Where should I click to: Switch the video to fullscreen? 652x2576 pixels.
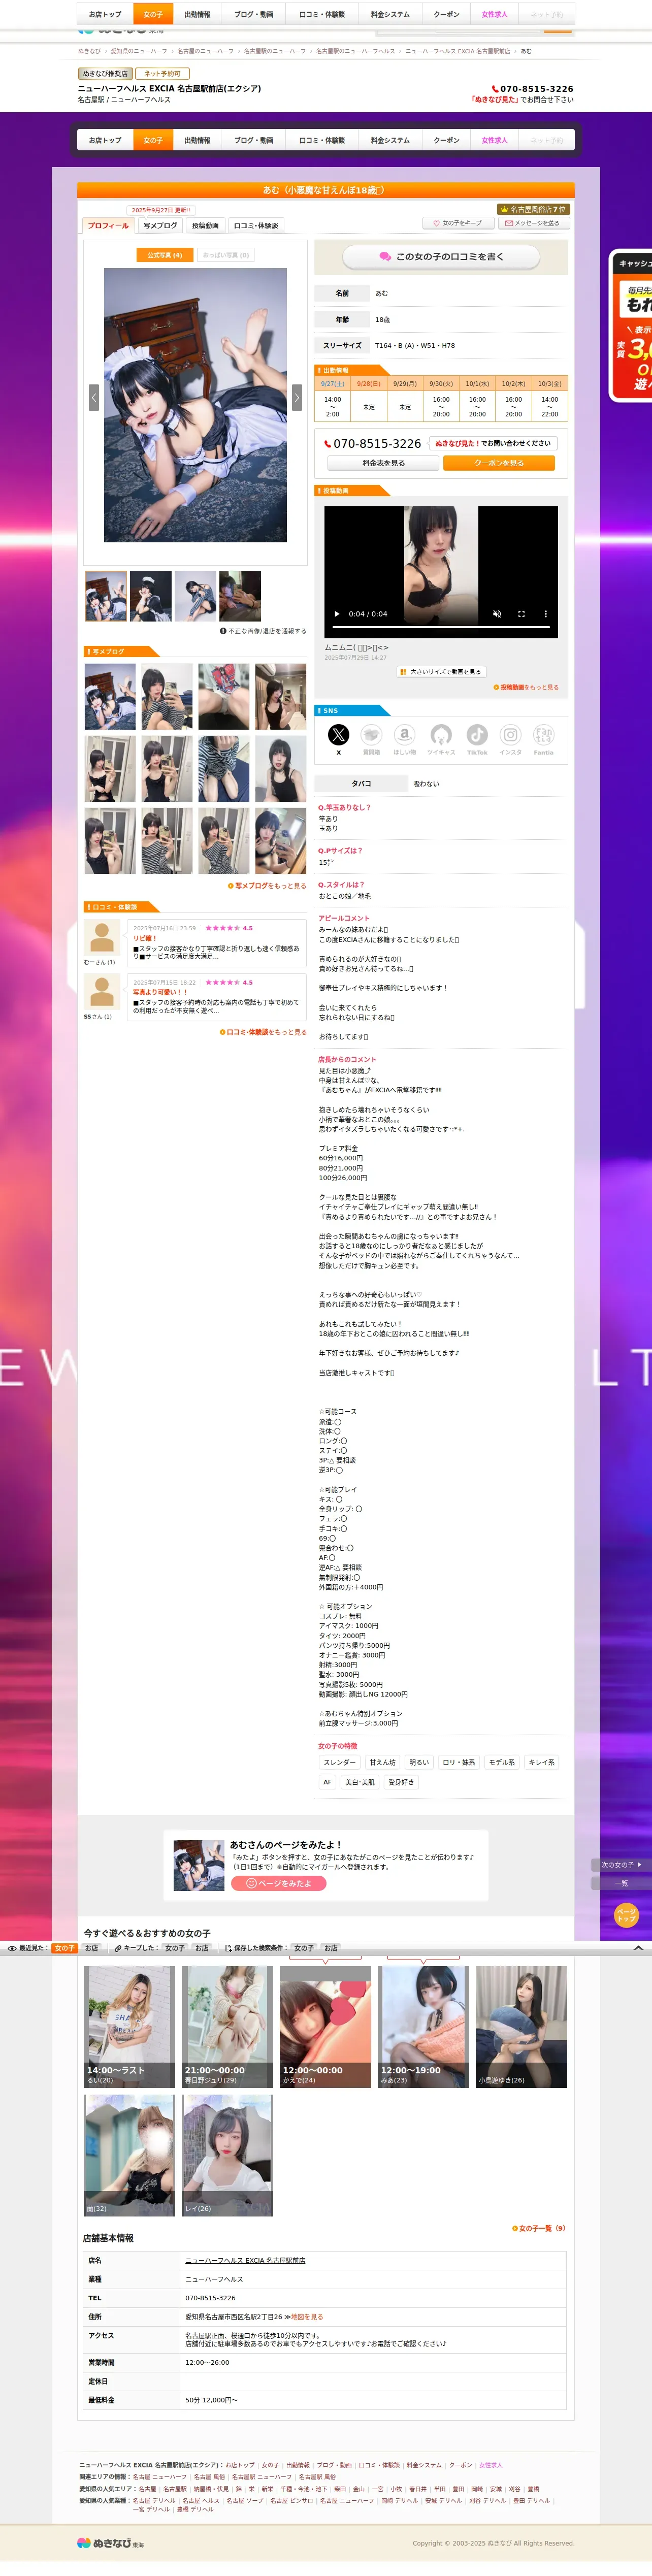click(521, 614)
